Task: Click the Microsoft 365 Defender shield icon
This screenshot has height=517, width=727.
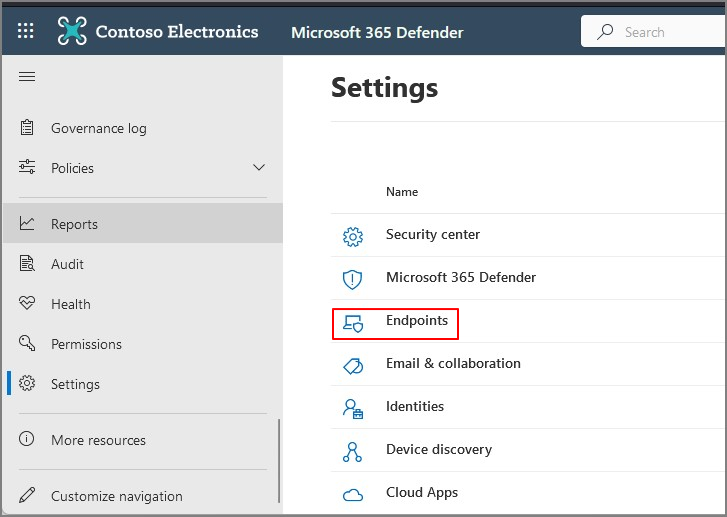Action: pos(352,280)
